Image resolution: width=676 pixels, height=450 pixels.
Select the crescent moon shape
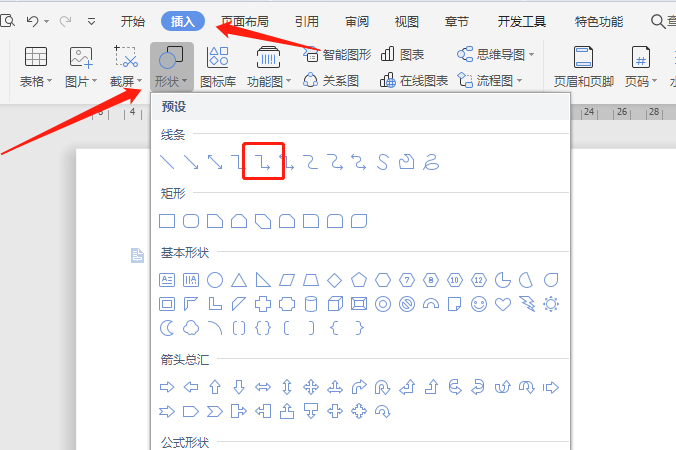167,328
